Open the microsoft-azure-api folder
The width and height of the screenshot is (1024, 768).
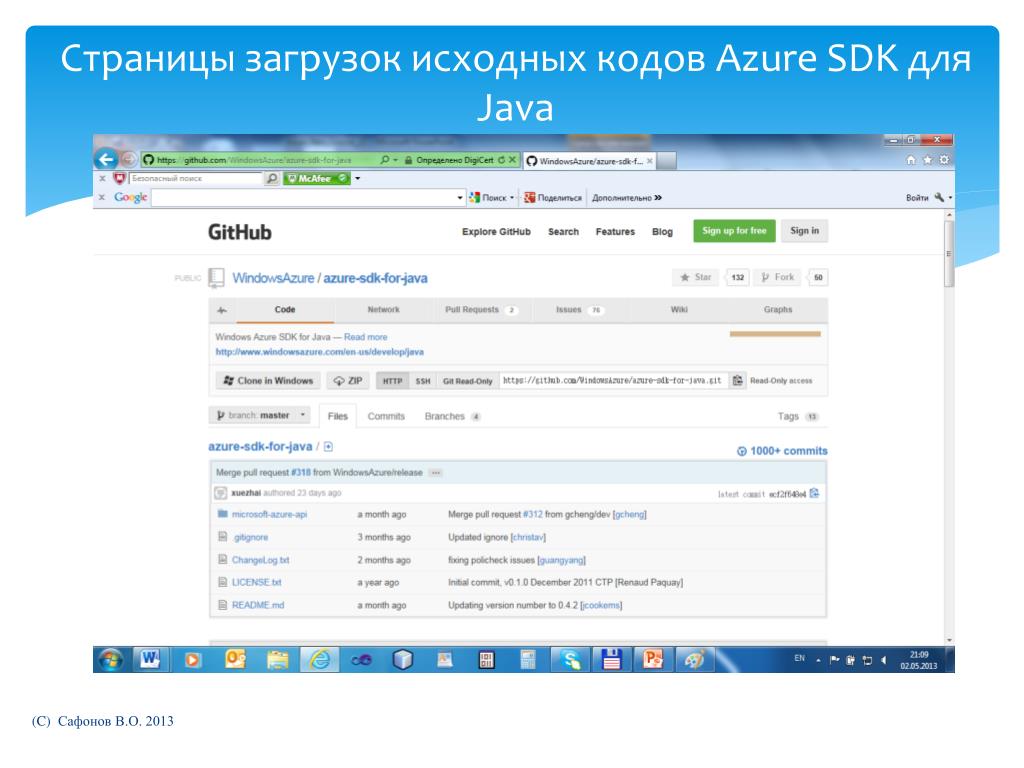[x=269, y=514]
